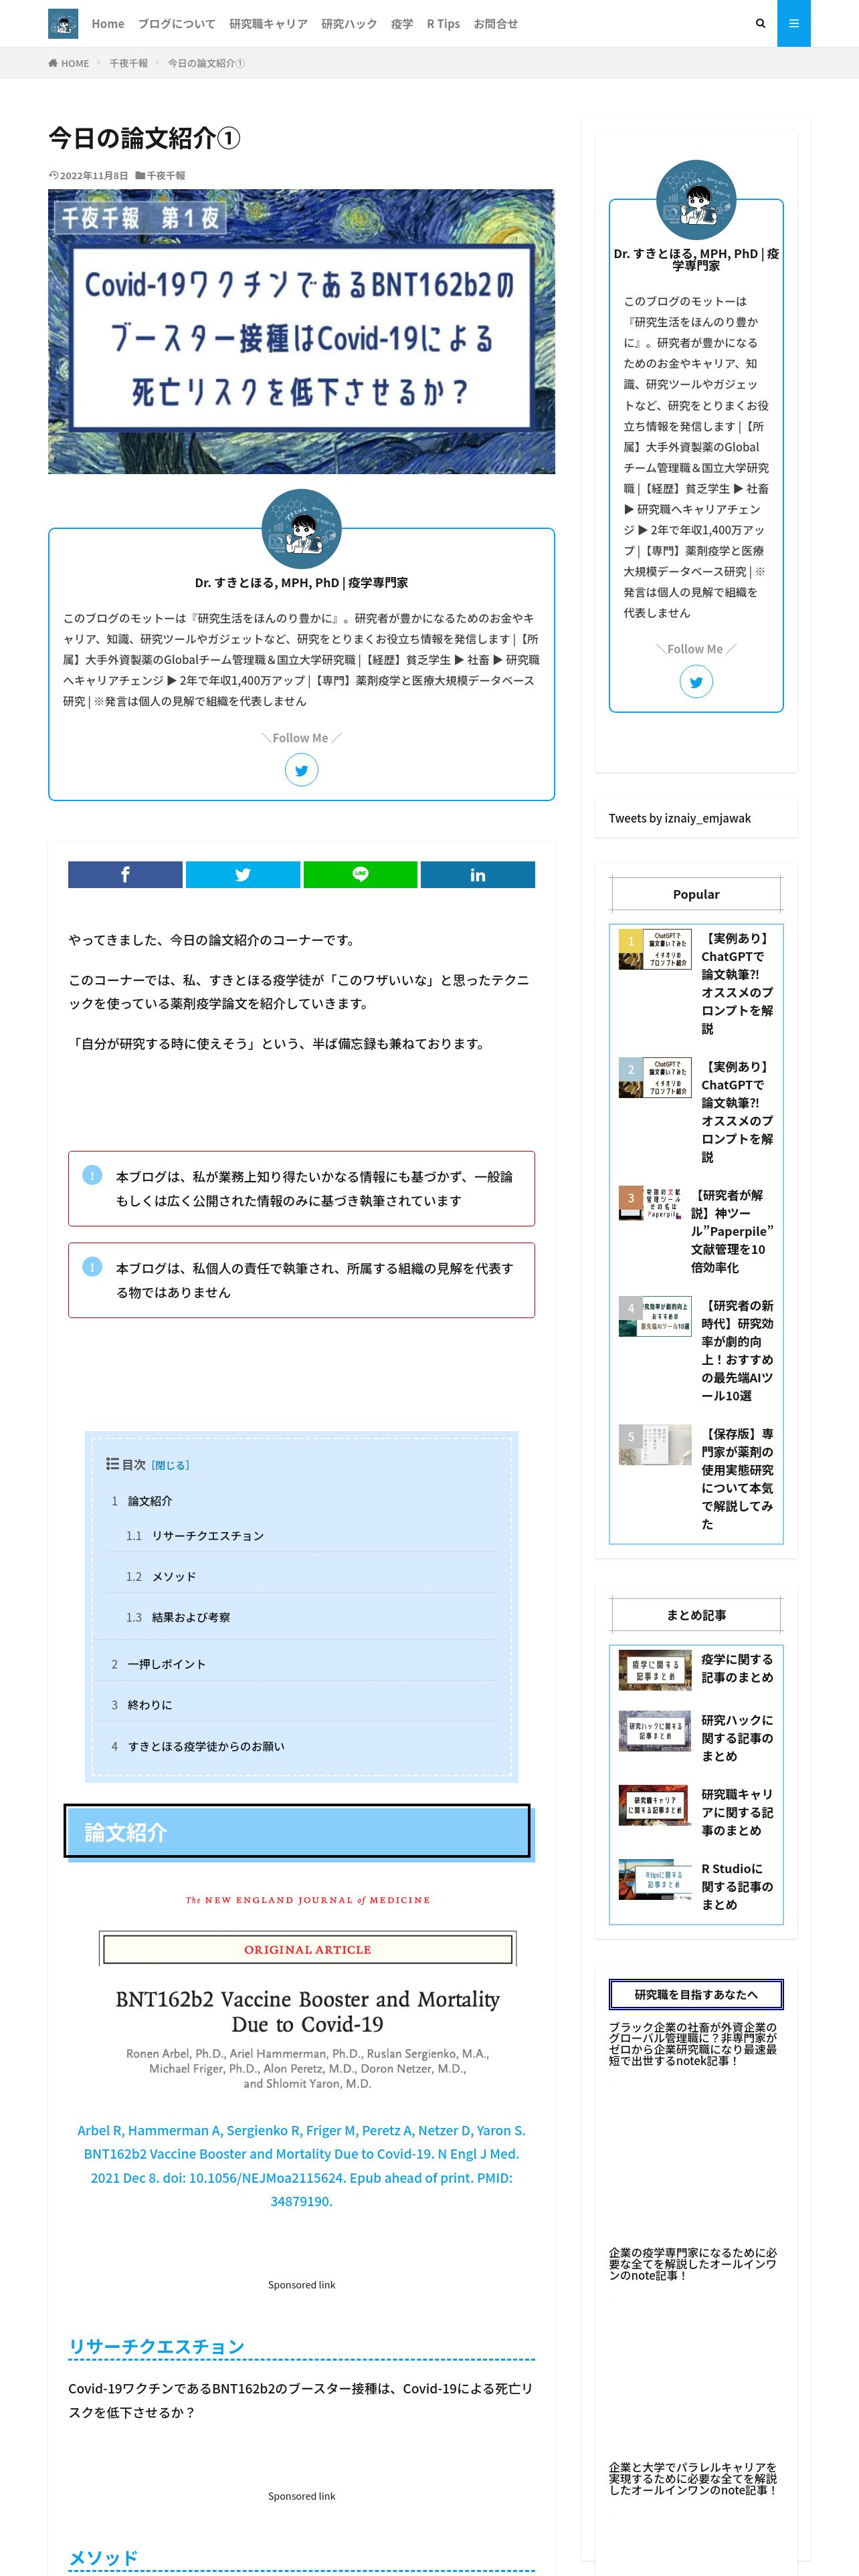Click the 研究ハック まとめ thumbnail image
Image resolution: width=859 pixels, height=2576 pixels.
[x=655, y=1731]
